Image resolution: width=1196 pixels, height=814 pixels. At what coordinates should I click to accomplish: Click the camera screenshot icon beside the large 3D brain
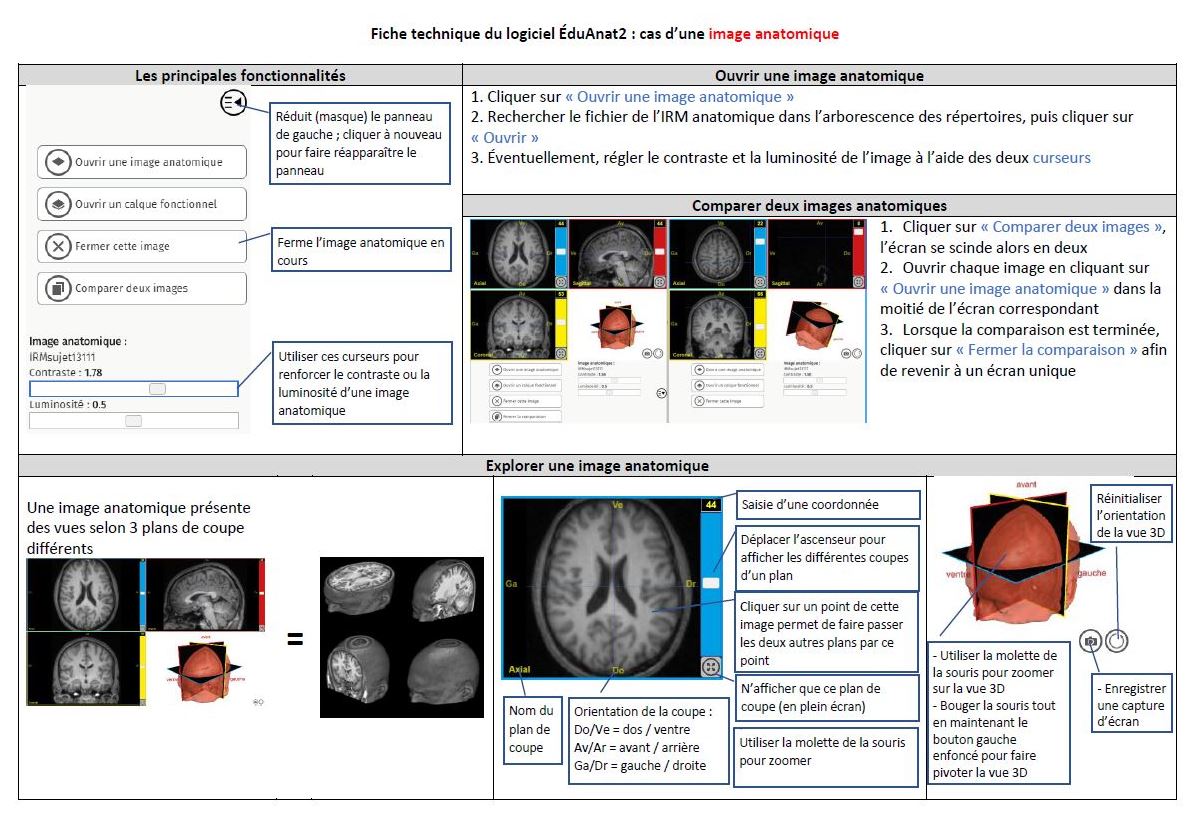pos(1092,640)
